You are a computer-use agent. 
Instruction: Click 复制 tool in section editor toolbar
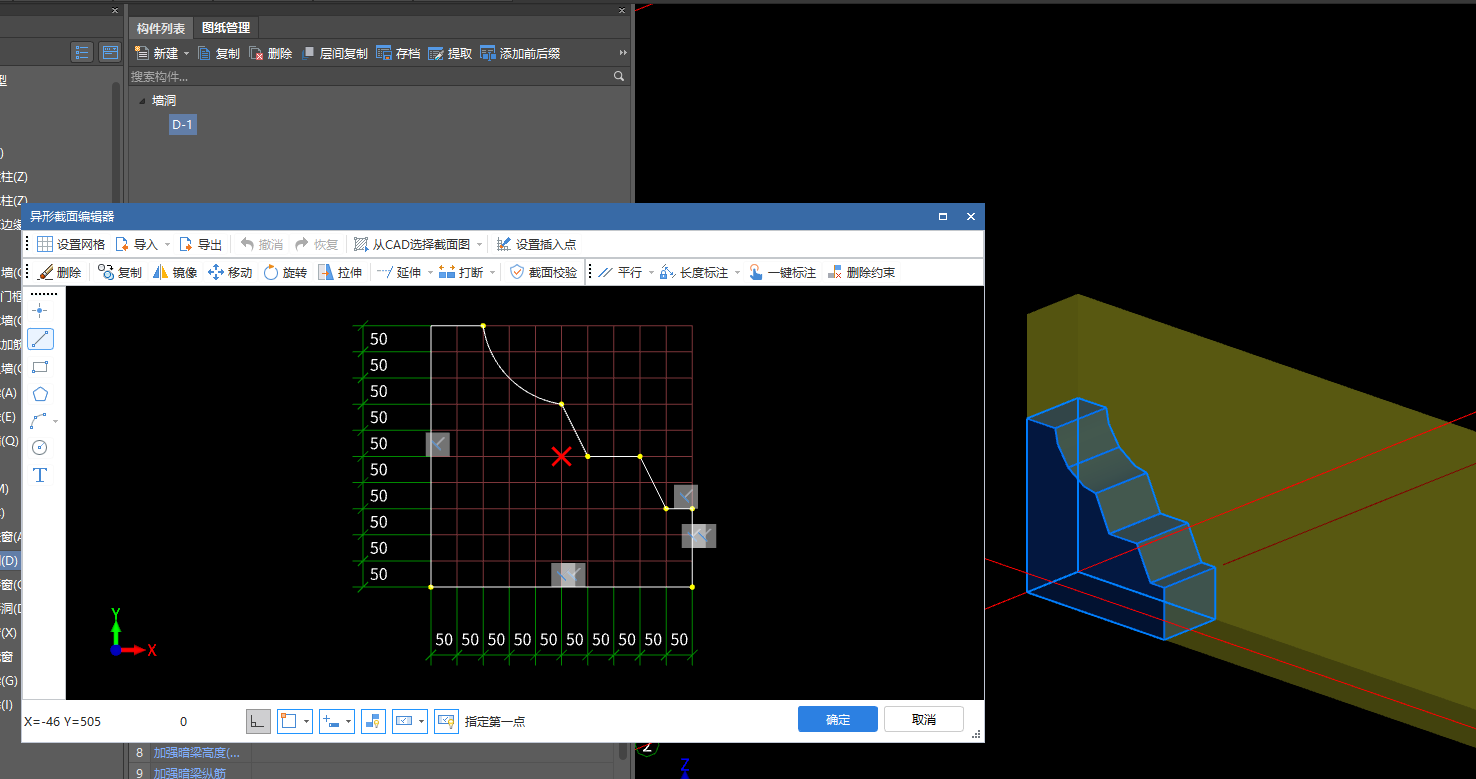[x=119, y=272]
